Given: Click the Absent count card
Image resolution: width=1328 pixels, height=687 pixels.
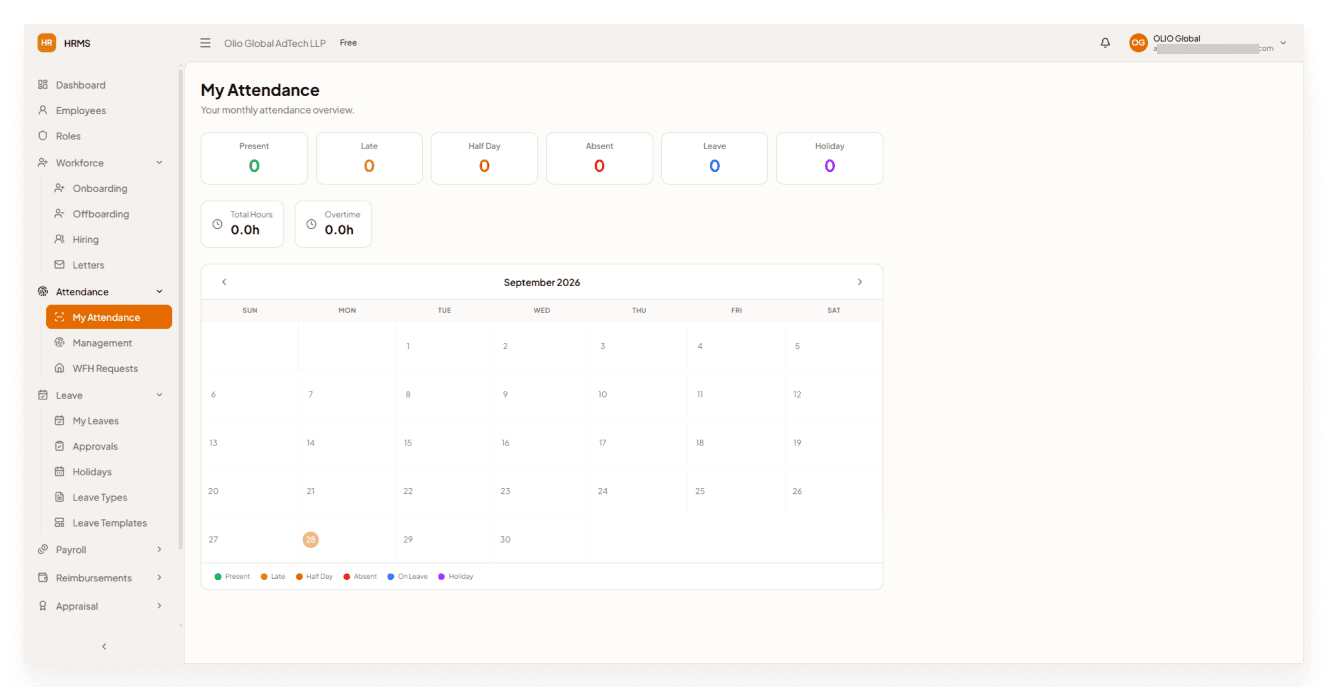Looking at the screenshot, I should 600,158.
